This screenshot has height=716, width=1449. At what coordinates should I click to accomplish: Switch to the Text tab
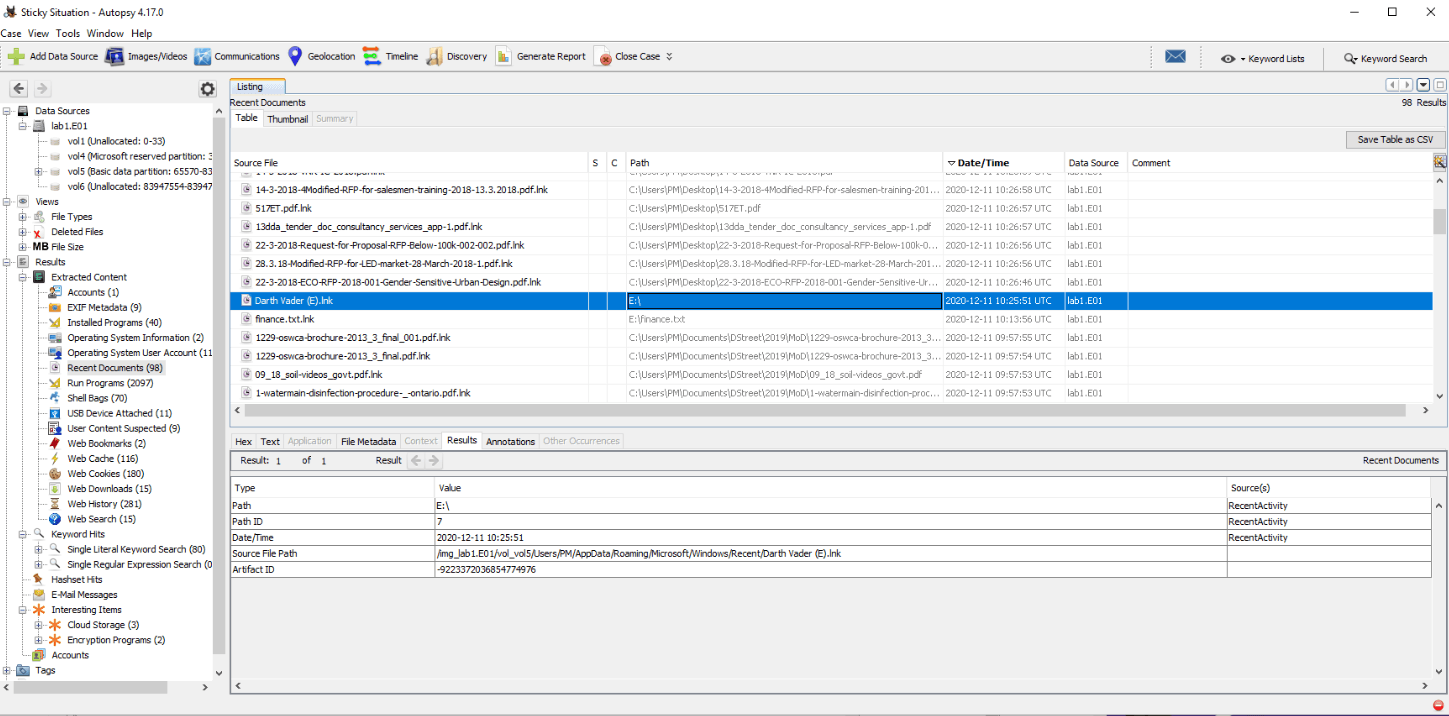click(x=270, y=441)
